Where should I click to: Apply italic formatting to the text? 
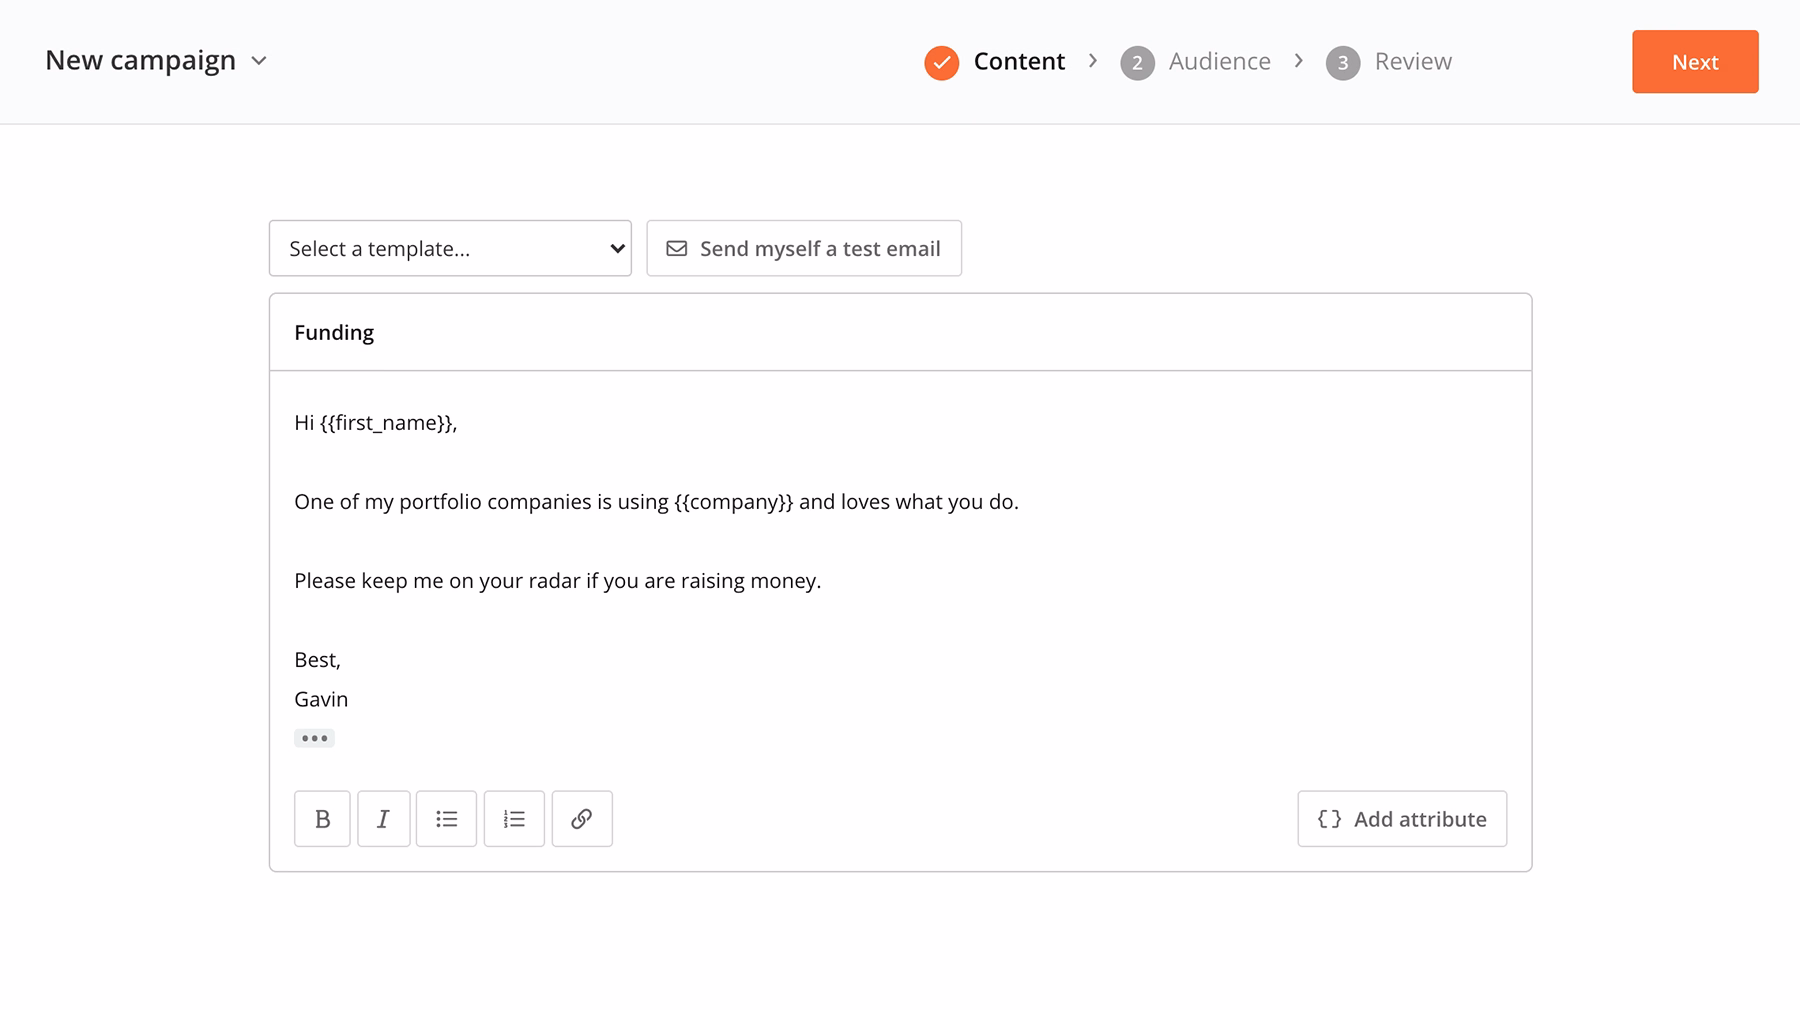[x=383, y=819]
